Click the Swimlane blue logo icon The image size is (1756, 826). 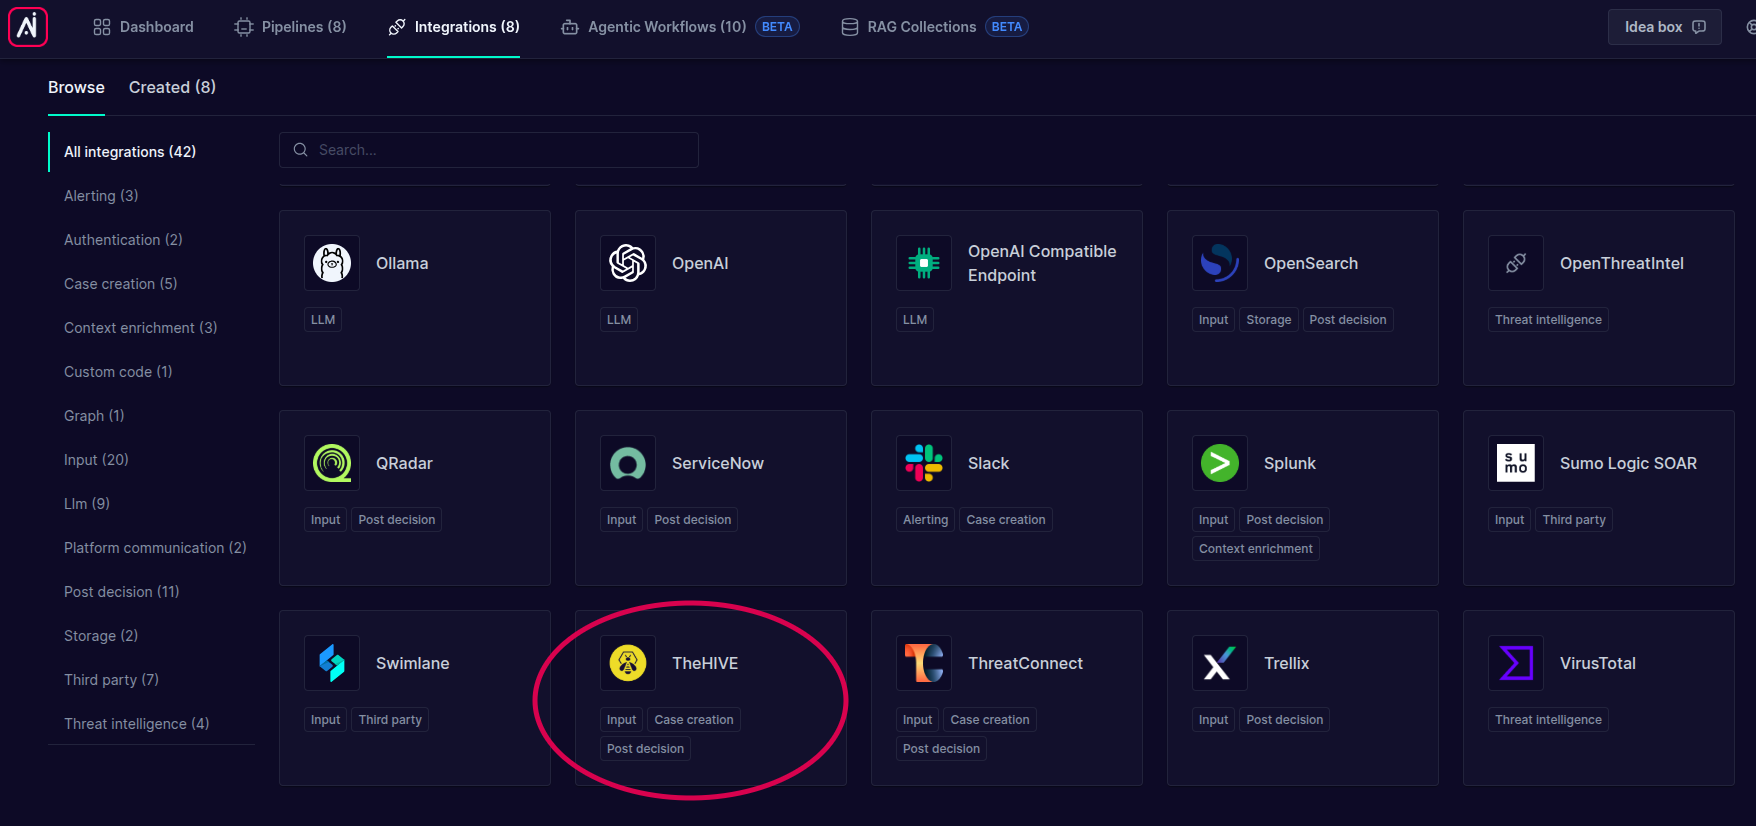(332, 663)
